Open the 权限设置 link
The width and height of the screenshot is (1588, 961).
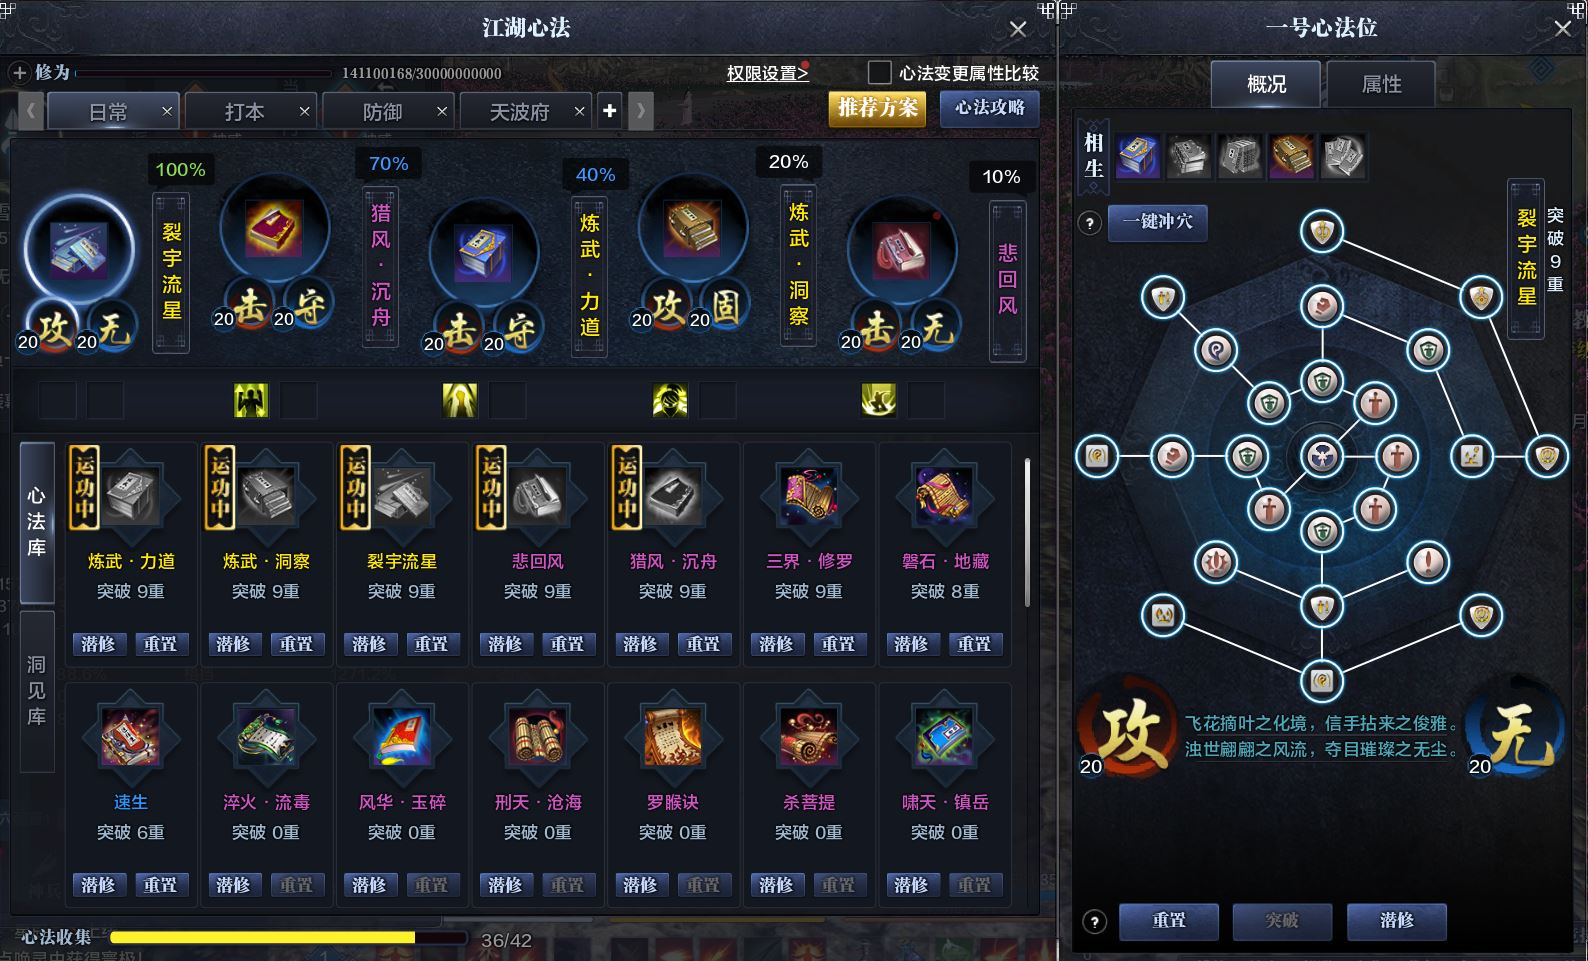767,73
